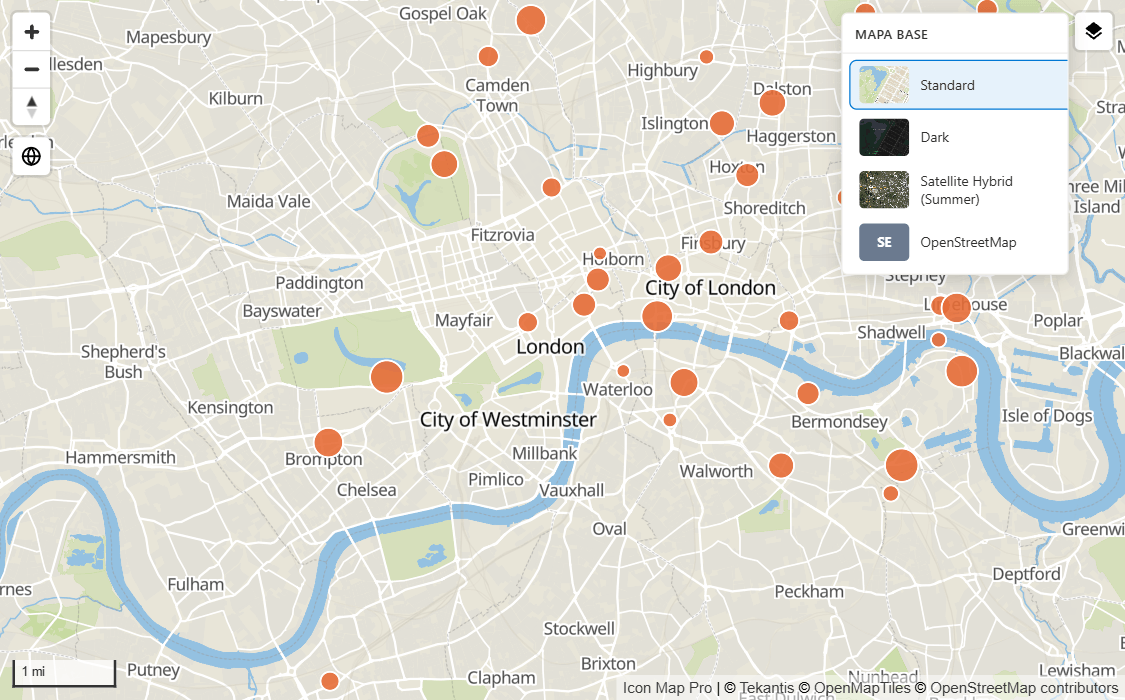Click the SE OpenStreetMap thumbnail
Screen dimensions: 1125x700
(884, 242)
